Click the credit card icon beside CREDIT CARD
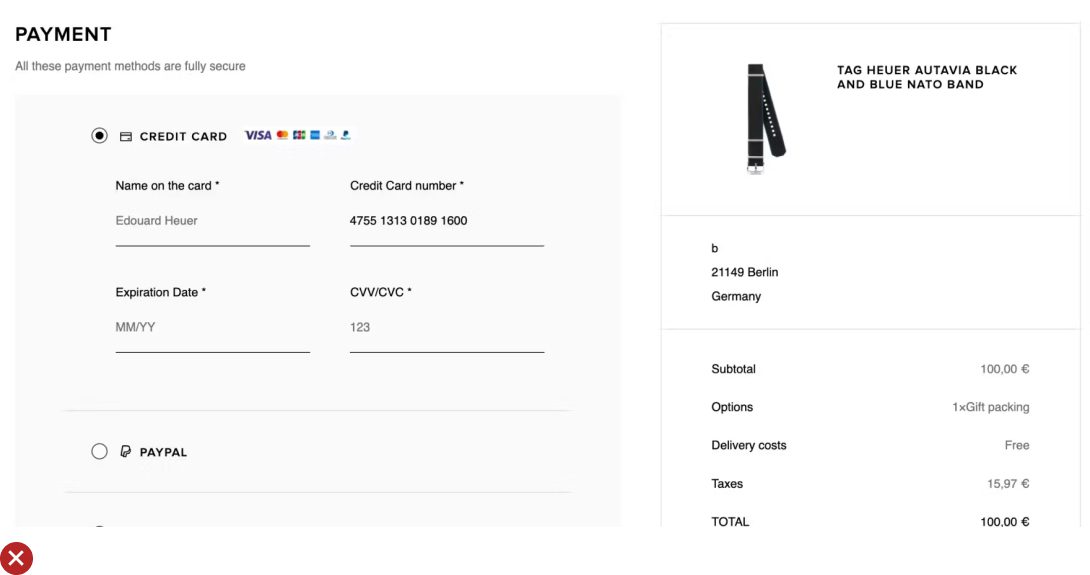This screenshot has width=1090, height=575. click(126, 136)
